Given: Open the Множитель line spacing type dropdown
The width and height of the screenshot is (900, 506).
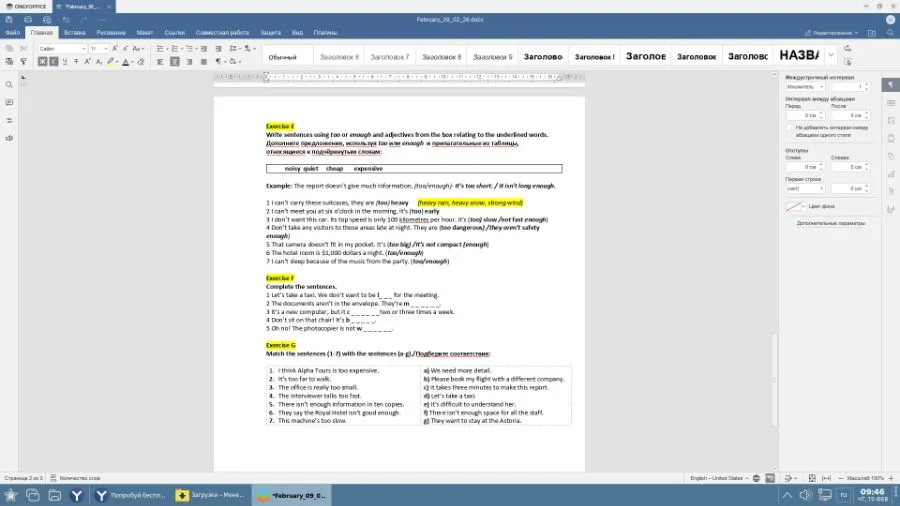Looking at the screenshot, I should (x=805, y=87).
